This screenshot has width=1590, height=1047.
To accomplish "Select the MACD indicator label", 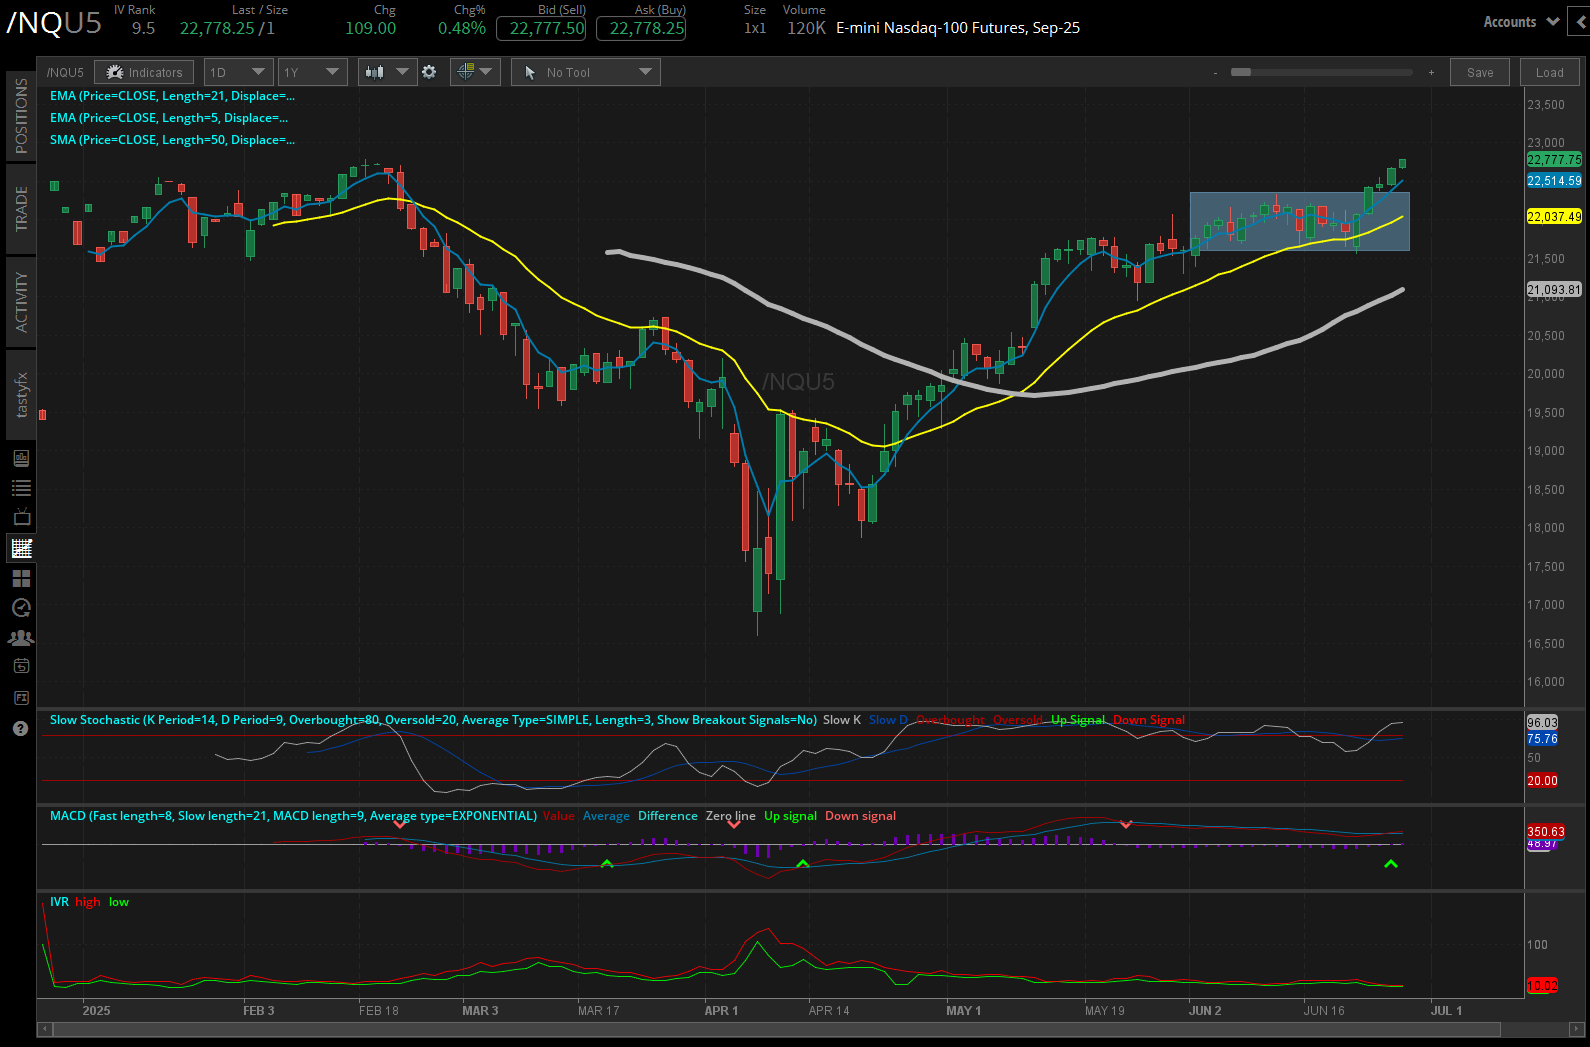I will click(x=293, y=816).
